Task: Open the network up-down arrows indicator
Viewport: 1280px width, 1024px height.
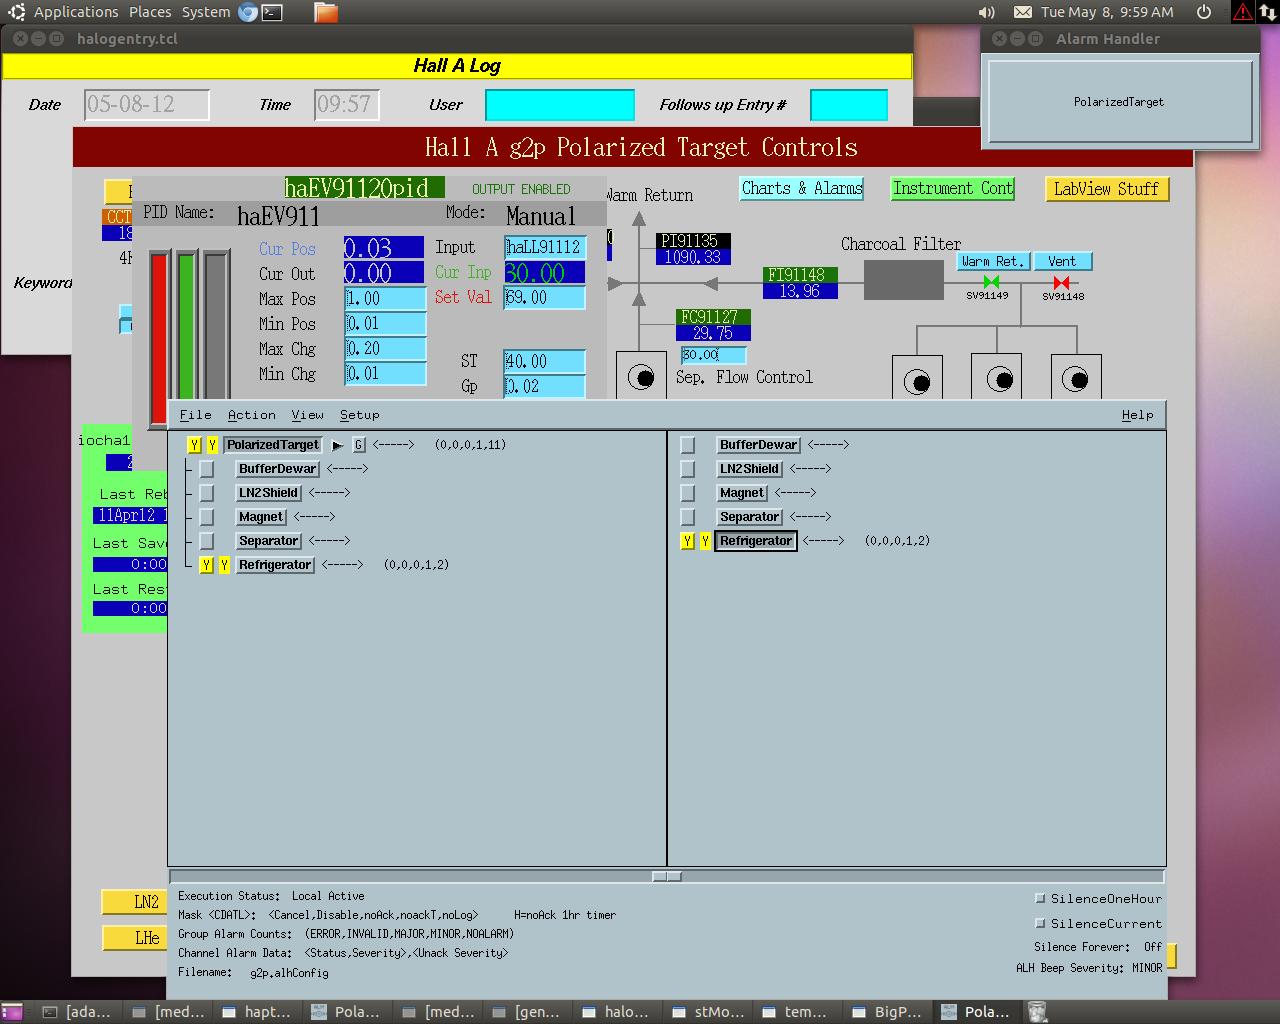Action: click(x=1268, y=12)
